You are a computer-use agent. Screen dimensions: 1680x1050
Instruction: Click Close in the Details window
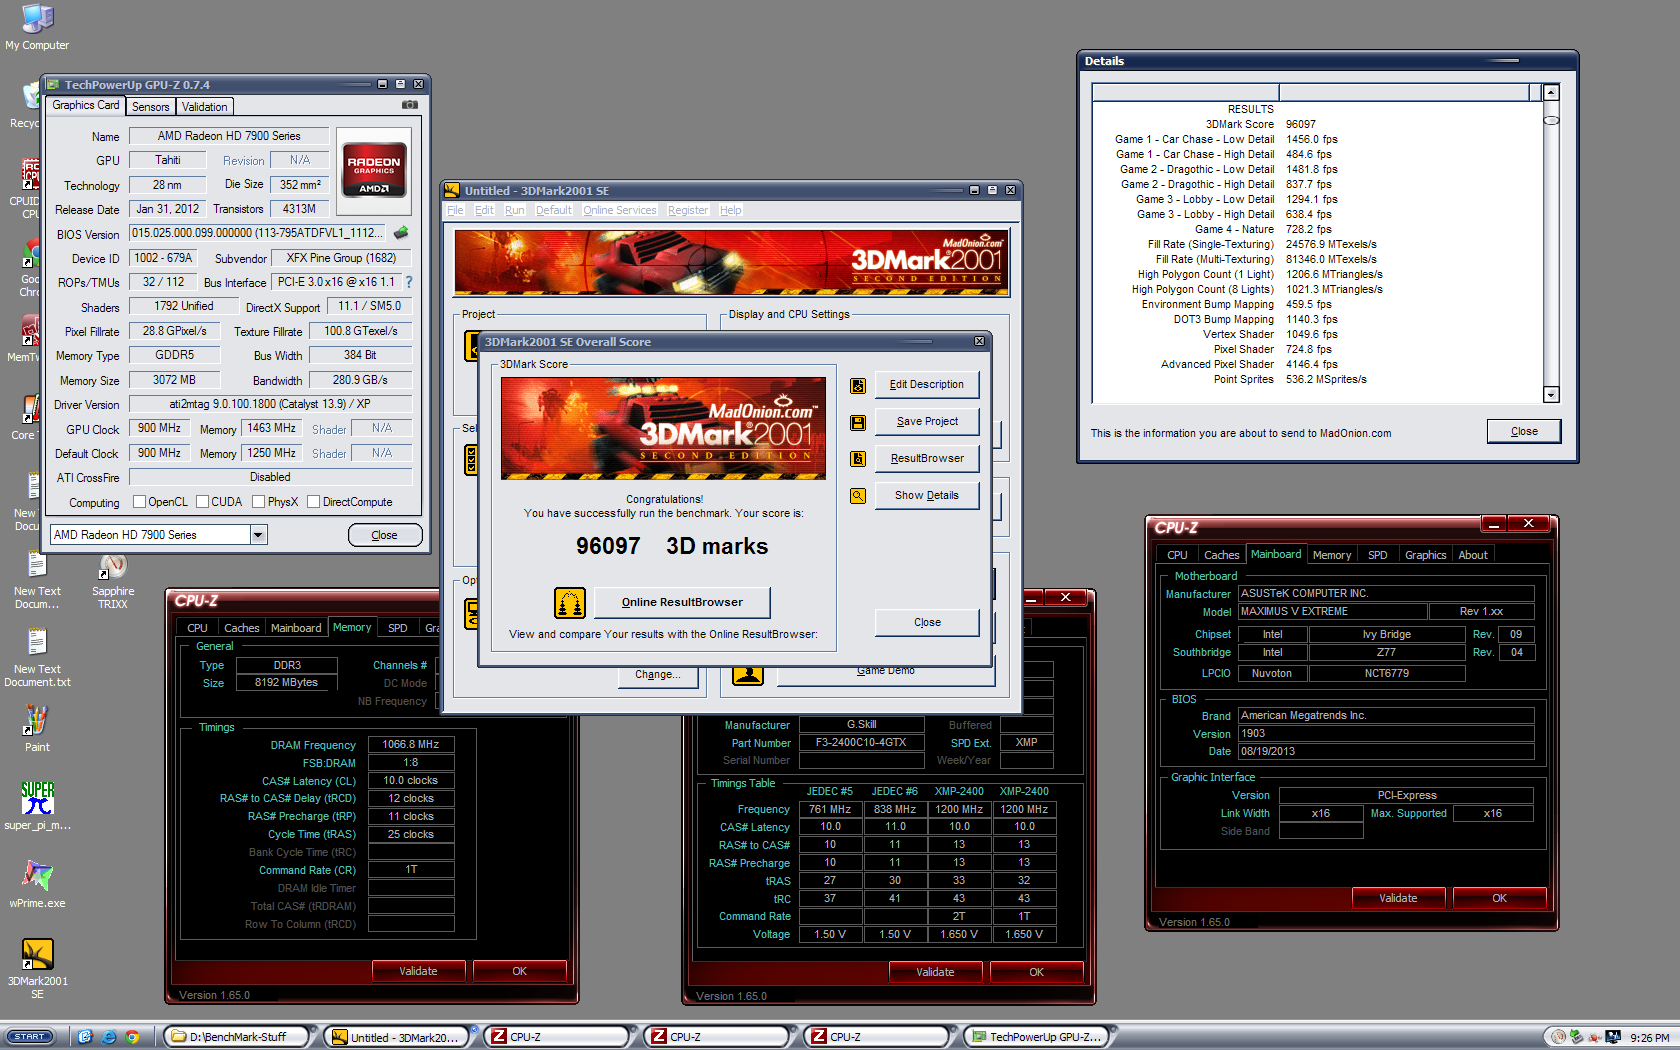point(1524,431)
